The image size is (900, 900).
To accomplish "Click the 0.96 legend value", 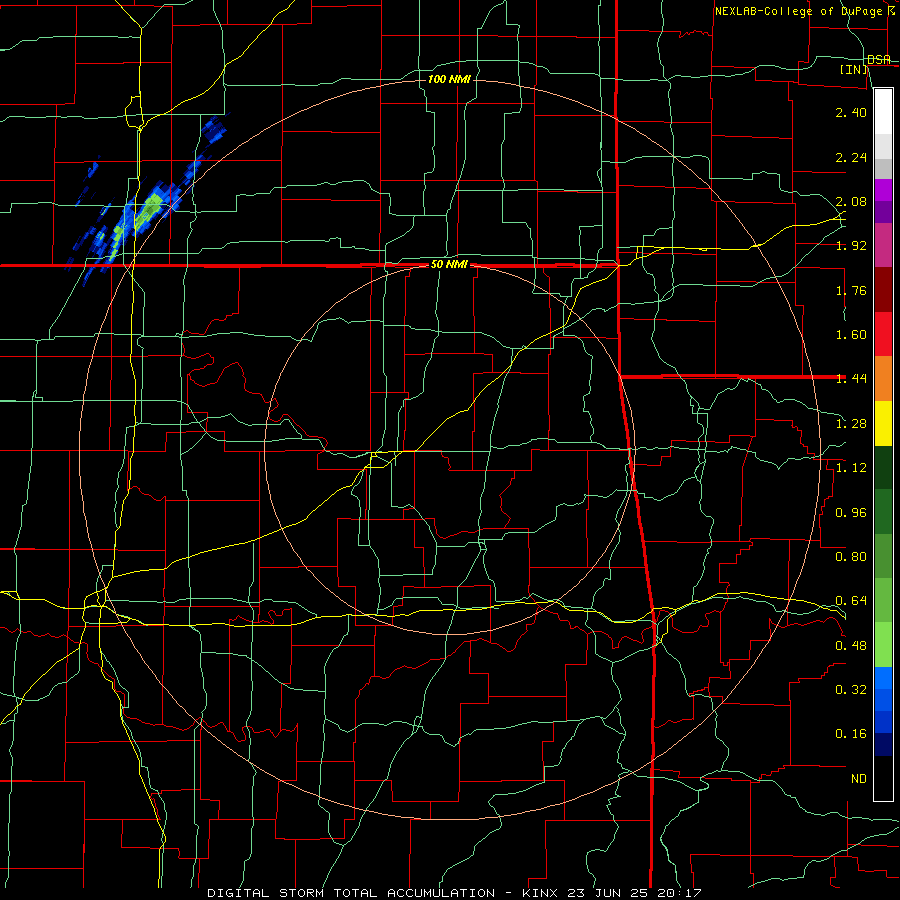I will point(851,512).
